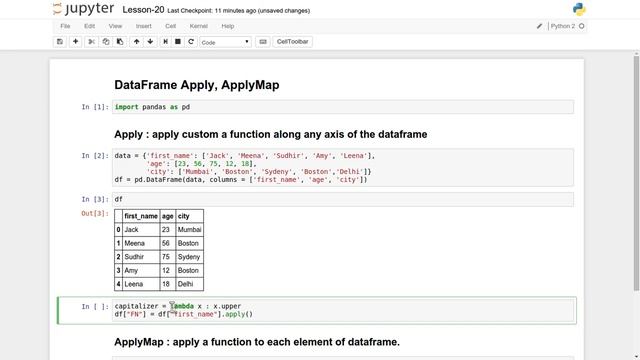This screenshot has width=640, height=360.
Task: Click into the In [3] df cell
Action: tap(343, 199)
